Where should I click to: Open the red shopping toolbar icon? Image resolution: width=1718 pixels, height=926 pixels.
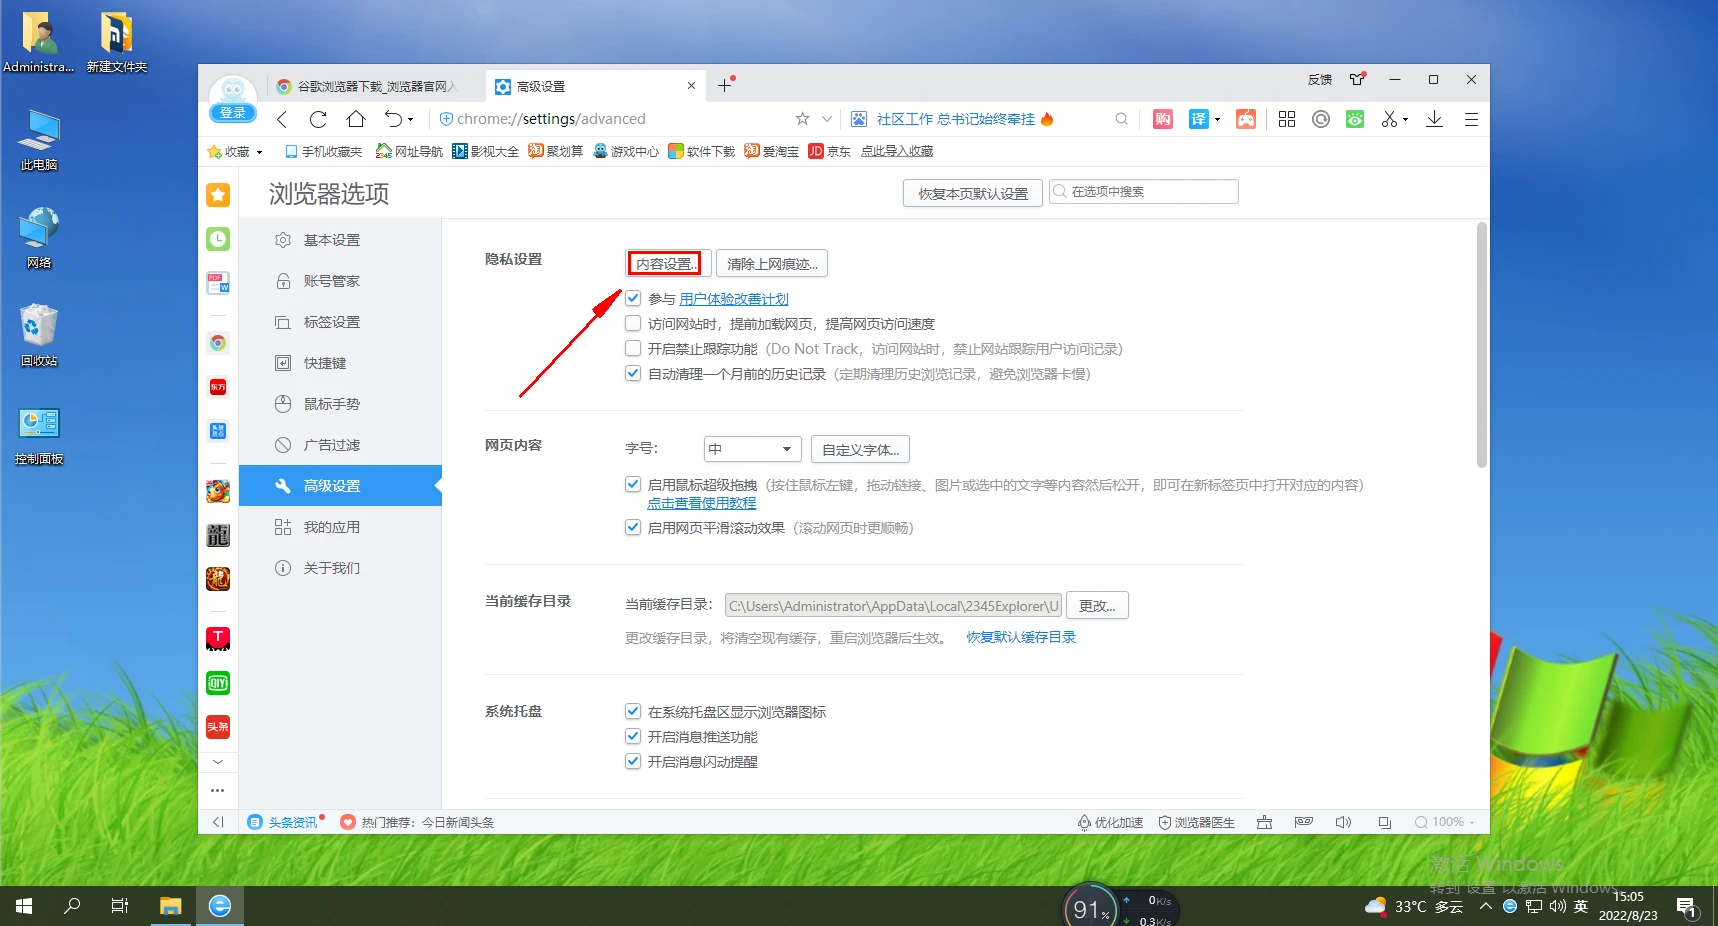coord(1163,119)
